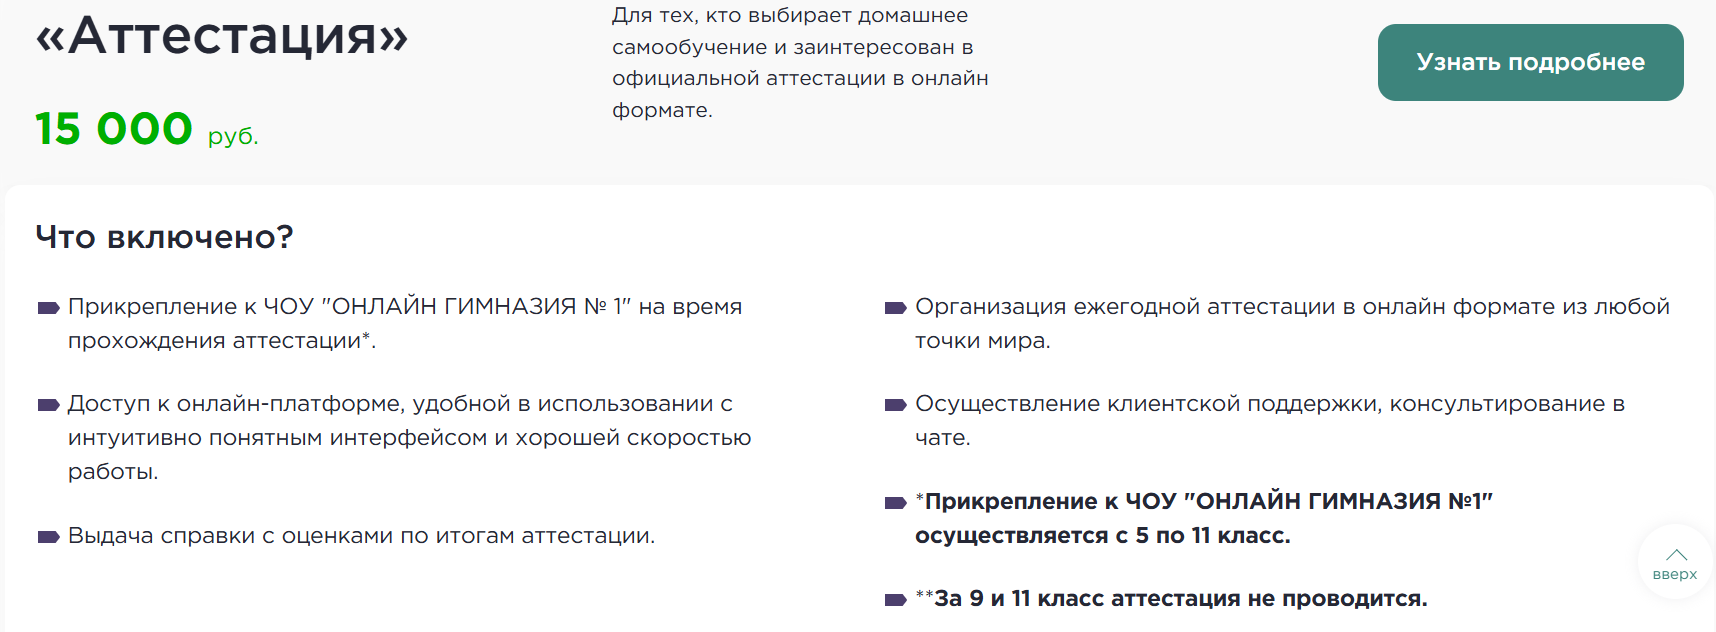Select the flag icon next to онлайн-платформа bullet
Image resolution: width=1716 pixels, height=632 pixels.
coord(46,405)
